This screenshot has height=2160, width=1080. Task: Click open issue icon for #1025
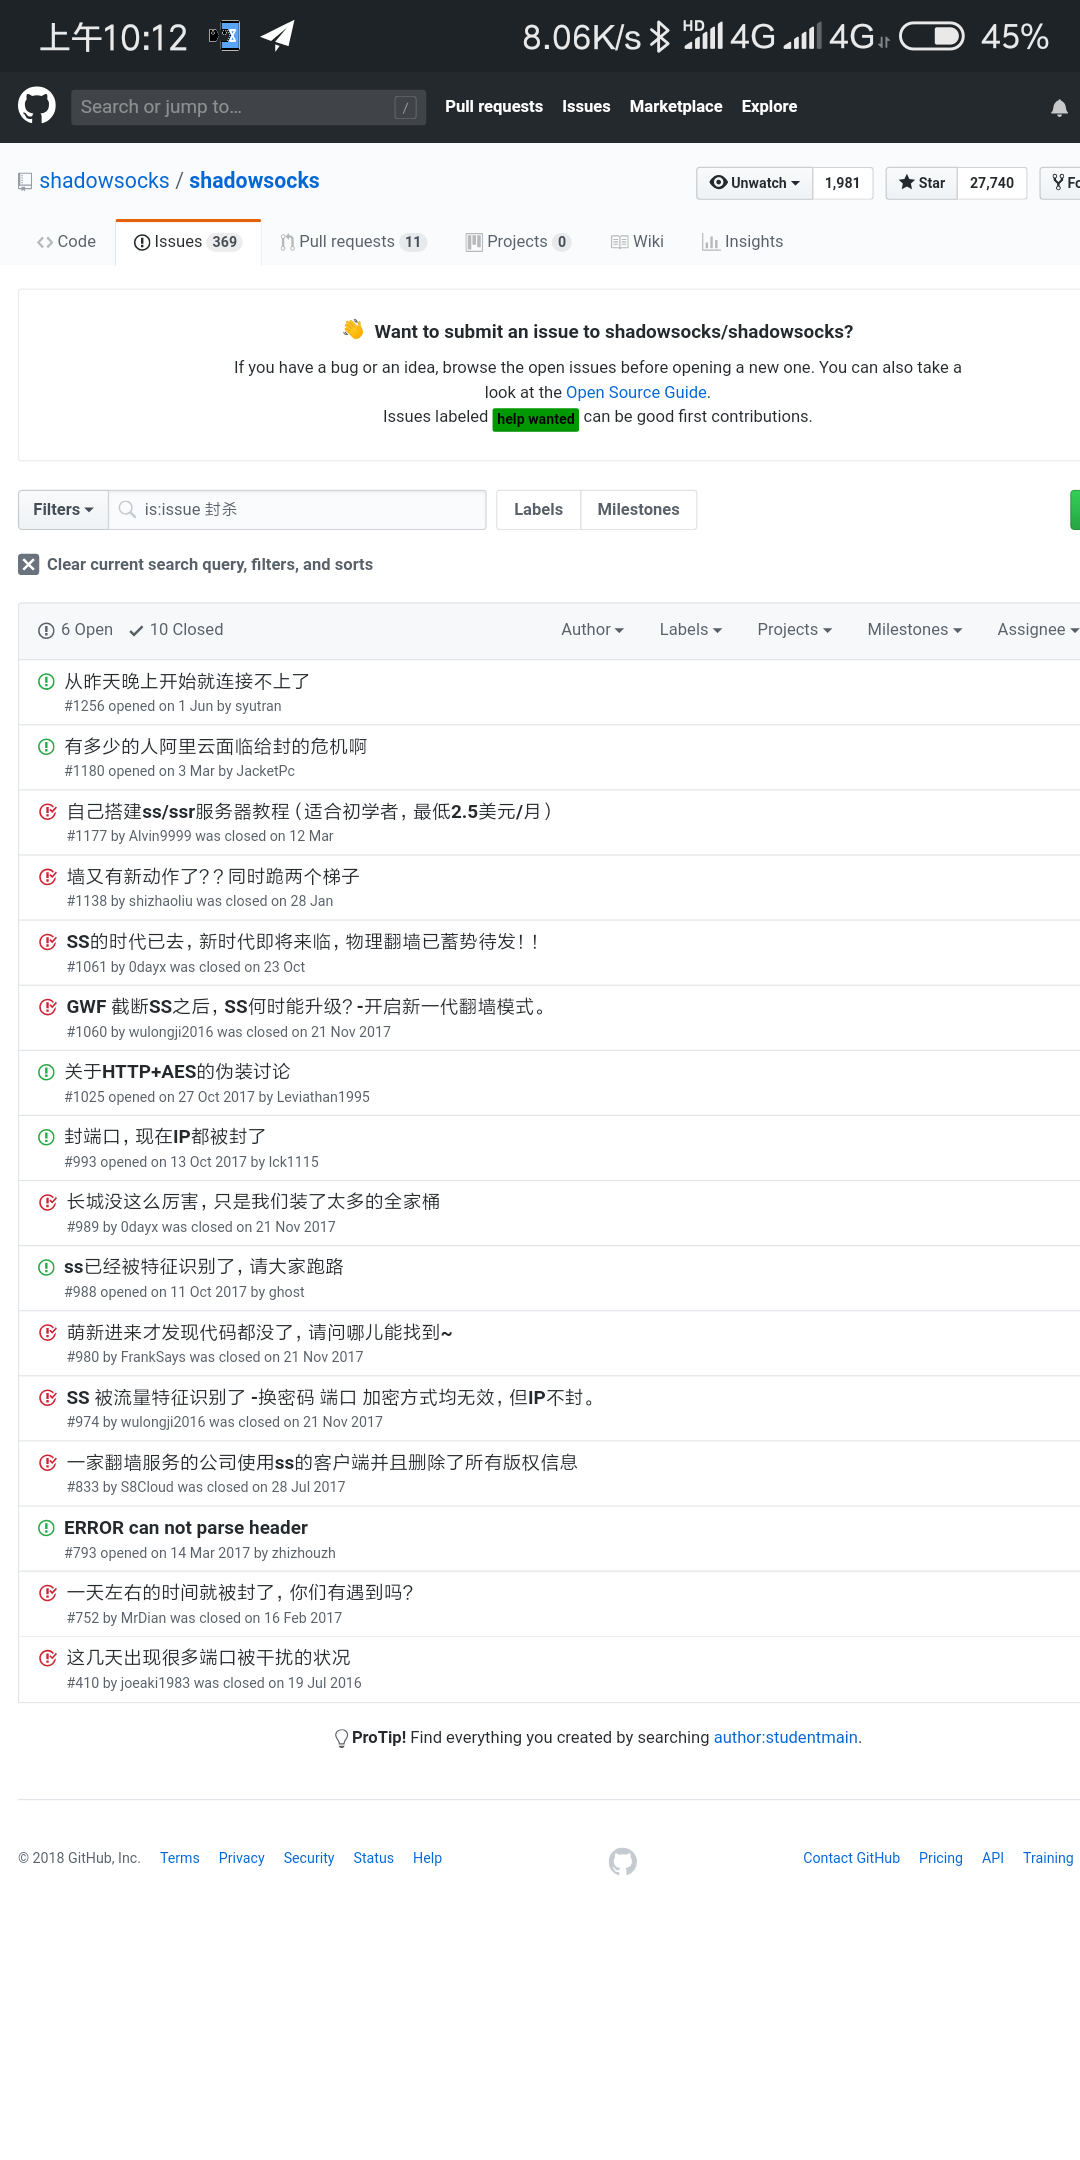[x=46, y=1072]
